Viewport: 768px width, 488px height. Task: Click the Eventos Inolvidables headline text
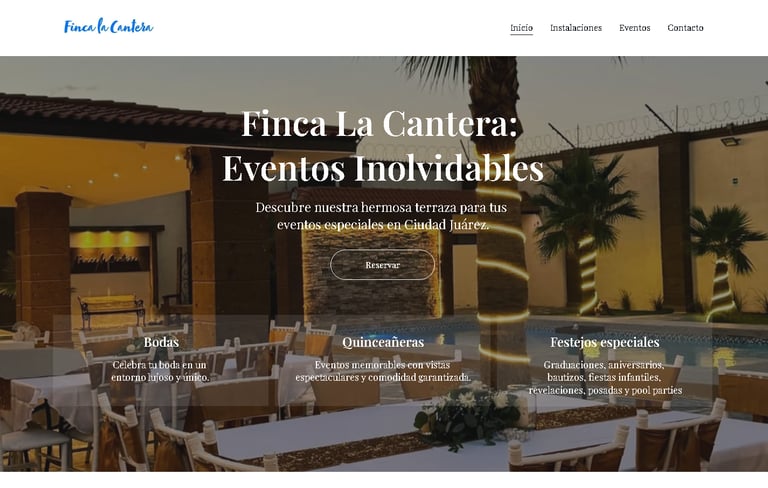(383, 168)
